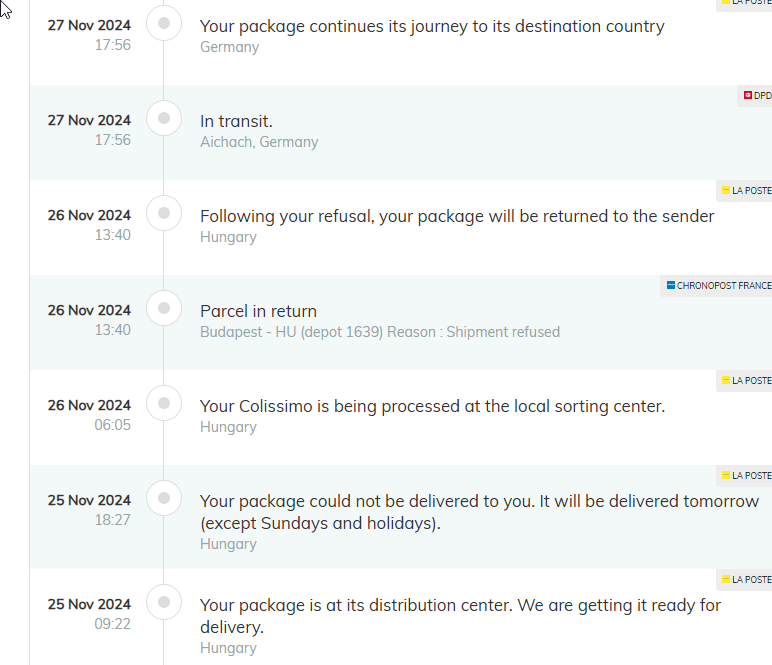Click the 26 Nov 2024 06:05 date label

point(89,414)
